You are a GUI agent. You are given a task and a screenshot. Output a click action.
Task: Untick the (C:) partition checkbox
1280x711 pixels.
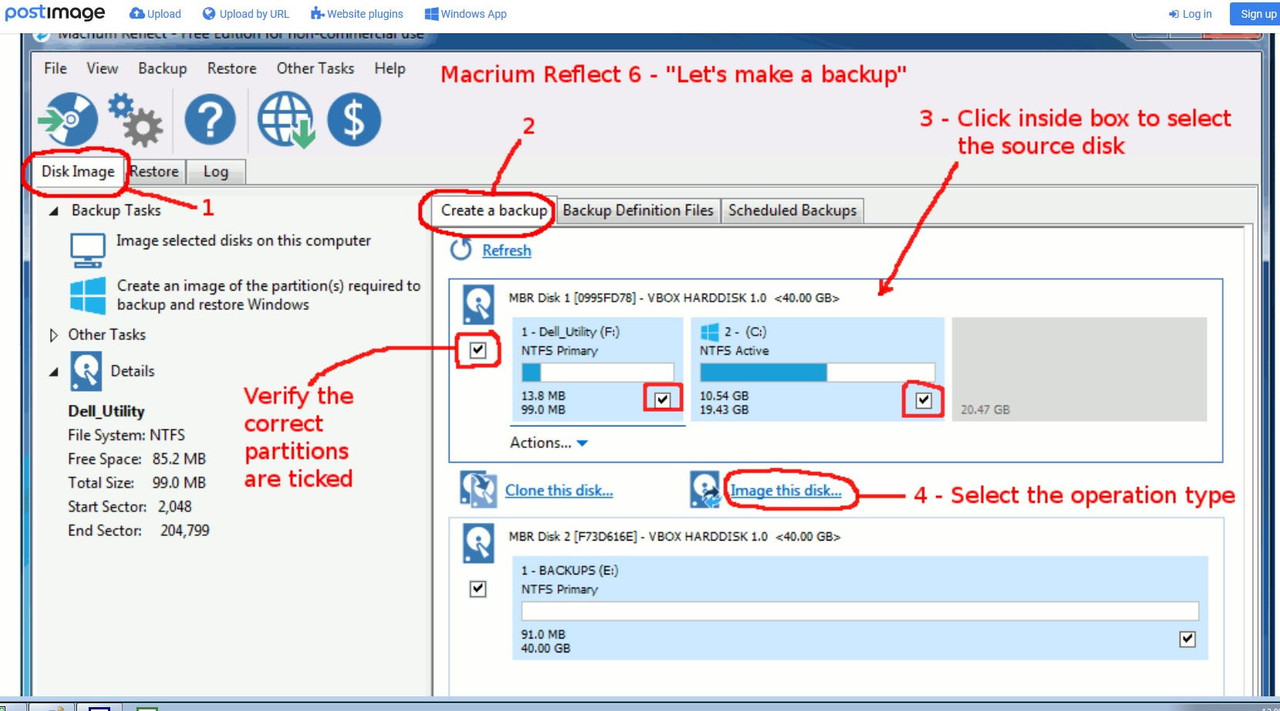click(x=923, y=400)
